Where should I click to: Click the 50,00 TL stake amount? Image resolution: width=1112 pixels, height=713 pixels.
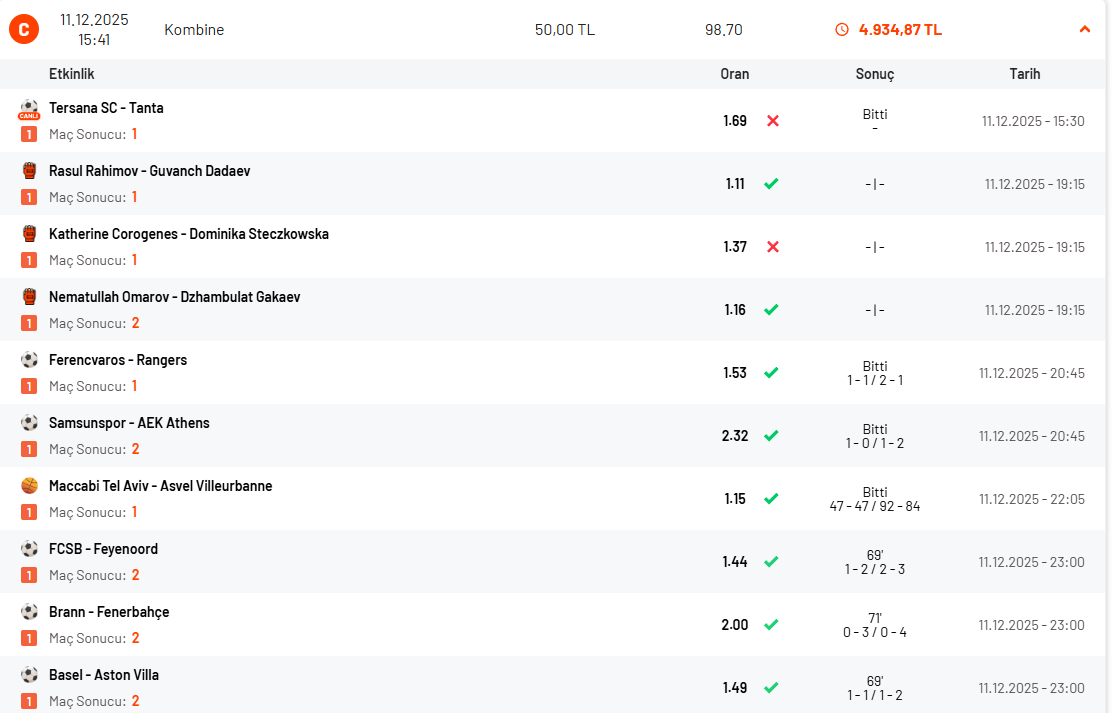pyautogui.click(x=565, y=30)
